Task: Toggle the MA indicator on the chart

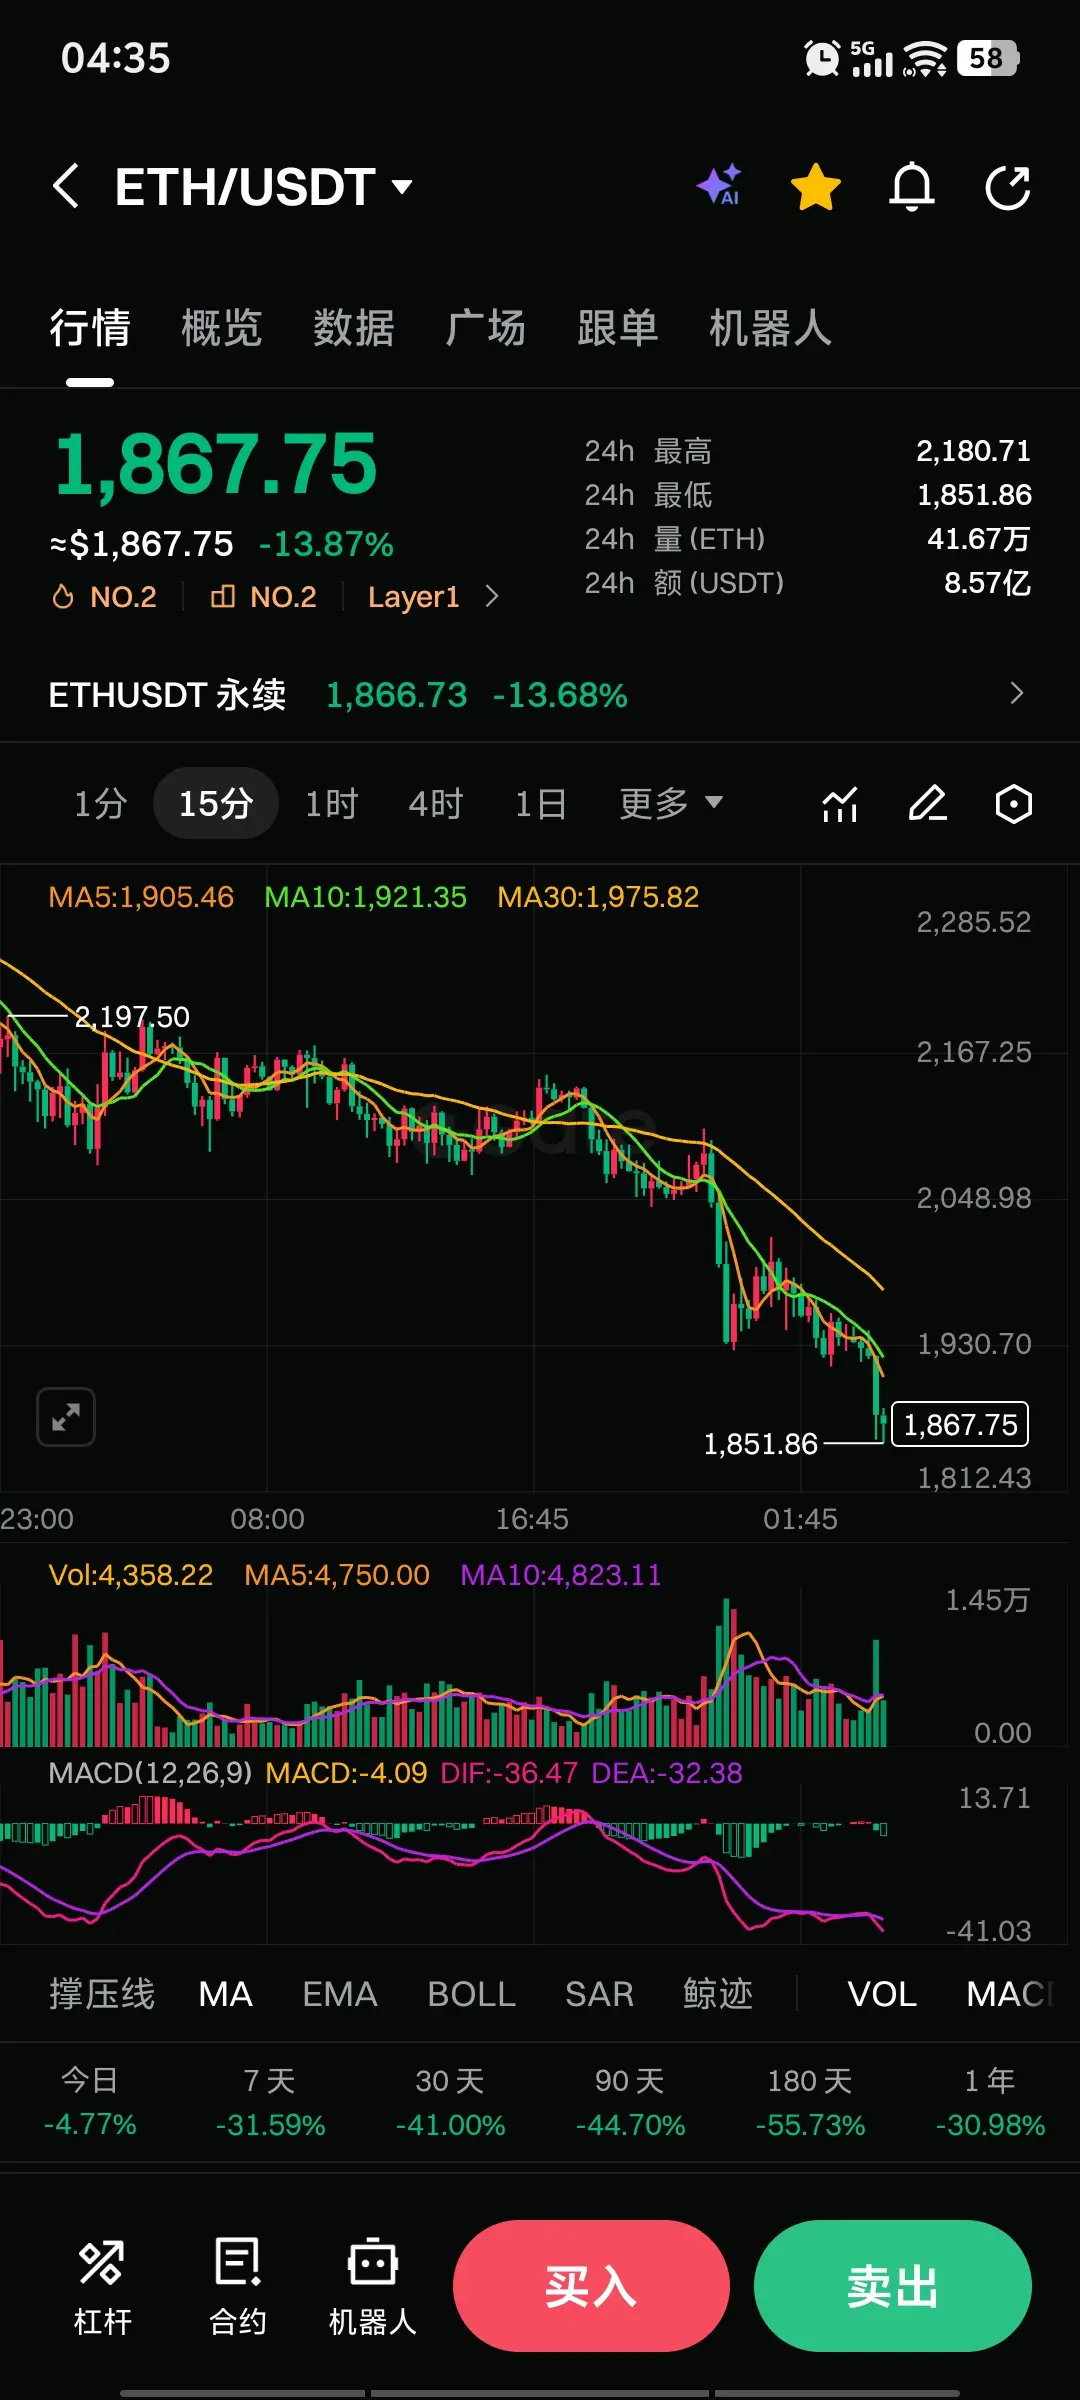Action: 225,1994
